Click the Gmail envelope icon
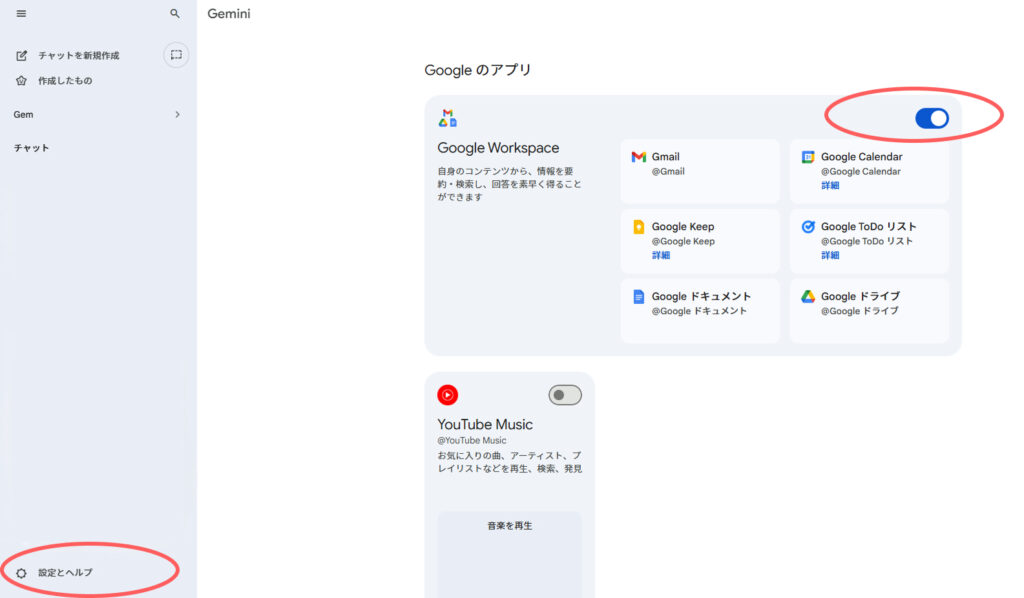Viewport: 1024px width, 598px height. [x=638, y=157]
